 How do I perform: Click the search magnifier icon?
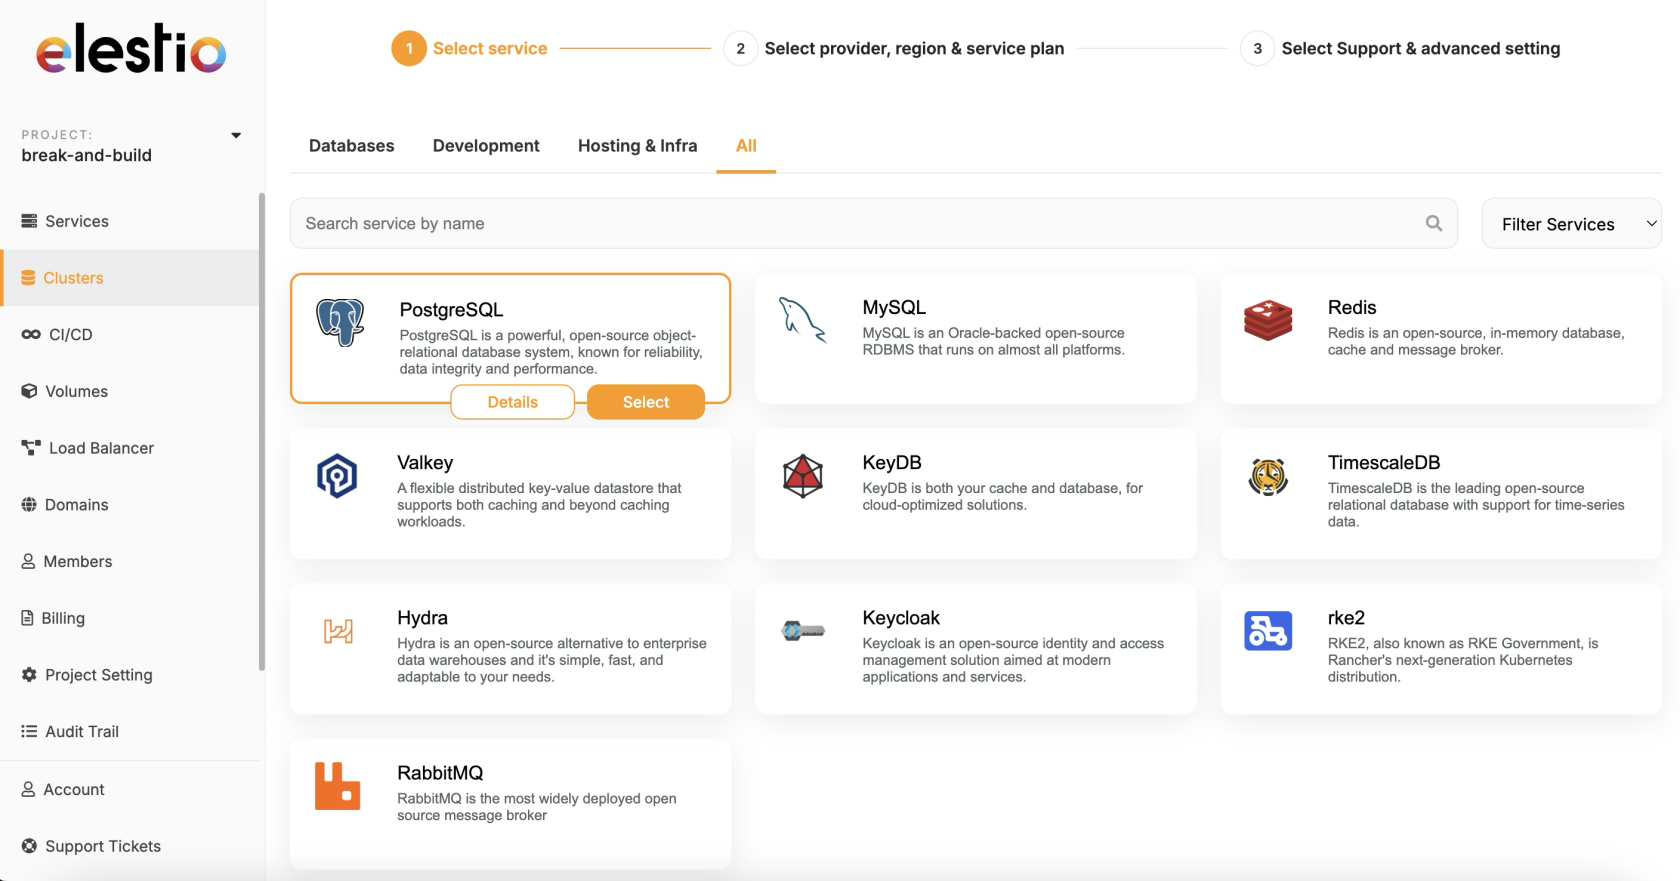pos(1433,223)
